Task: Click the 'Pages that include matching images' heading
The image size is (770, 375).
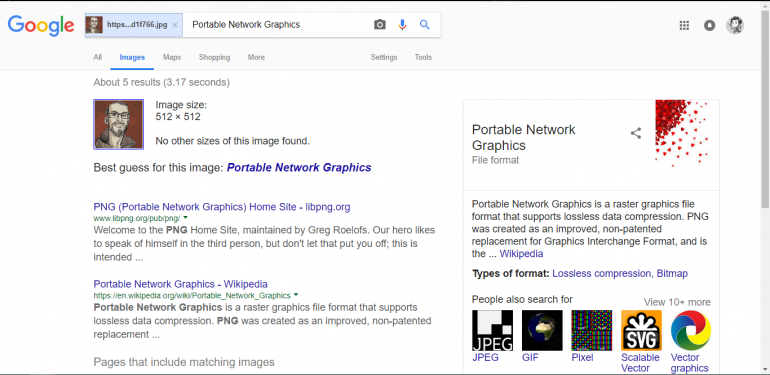Action: [x=184, y=362]
